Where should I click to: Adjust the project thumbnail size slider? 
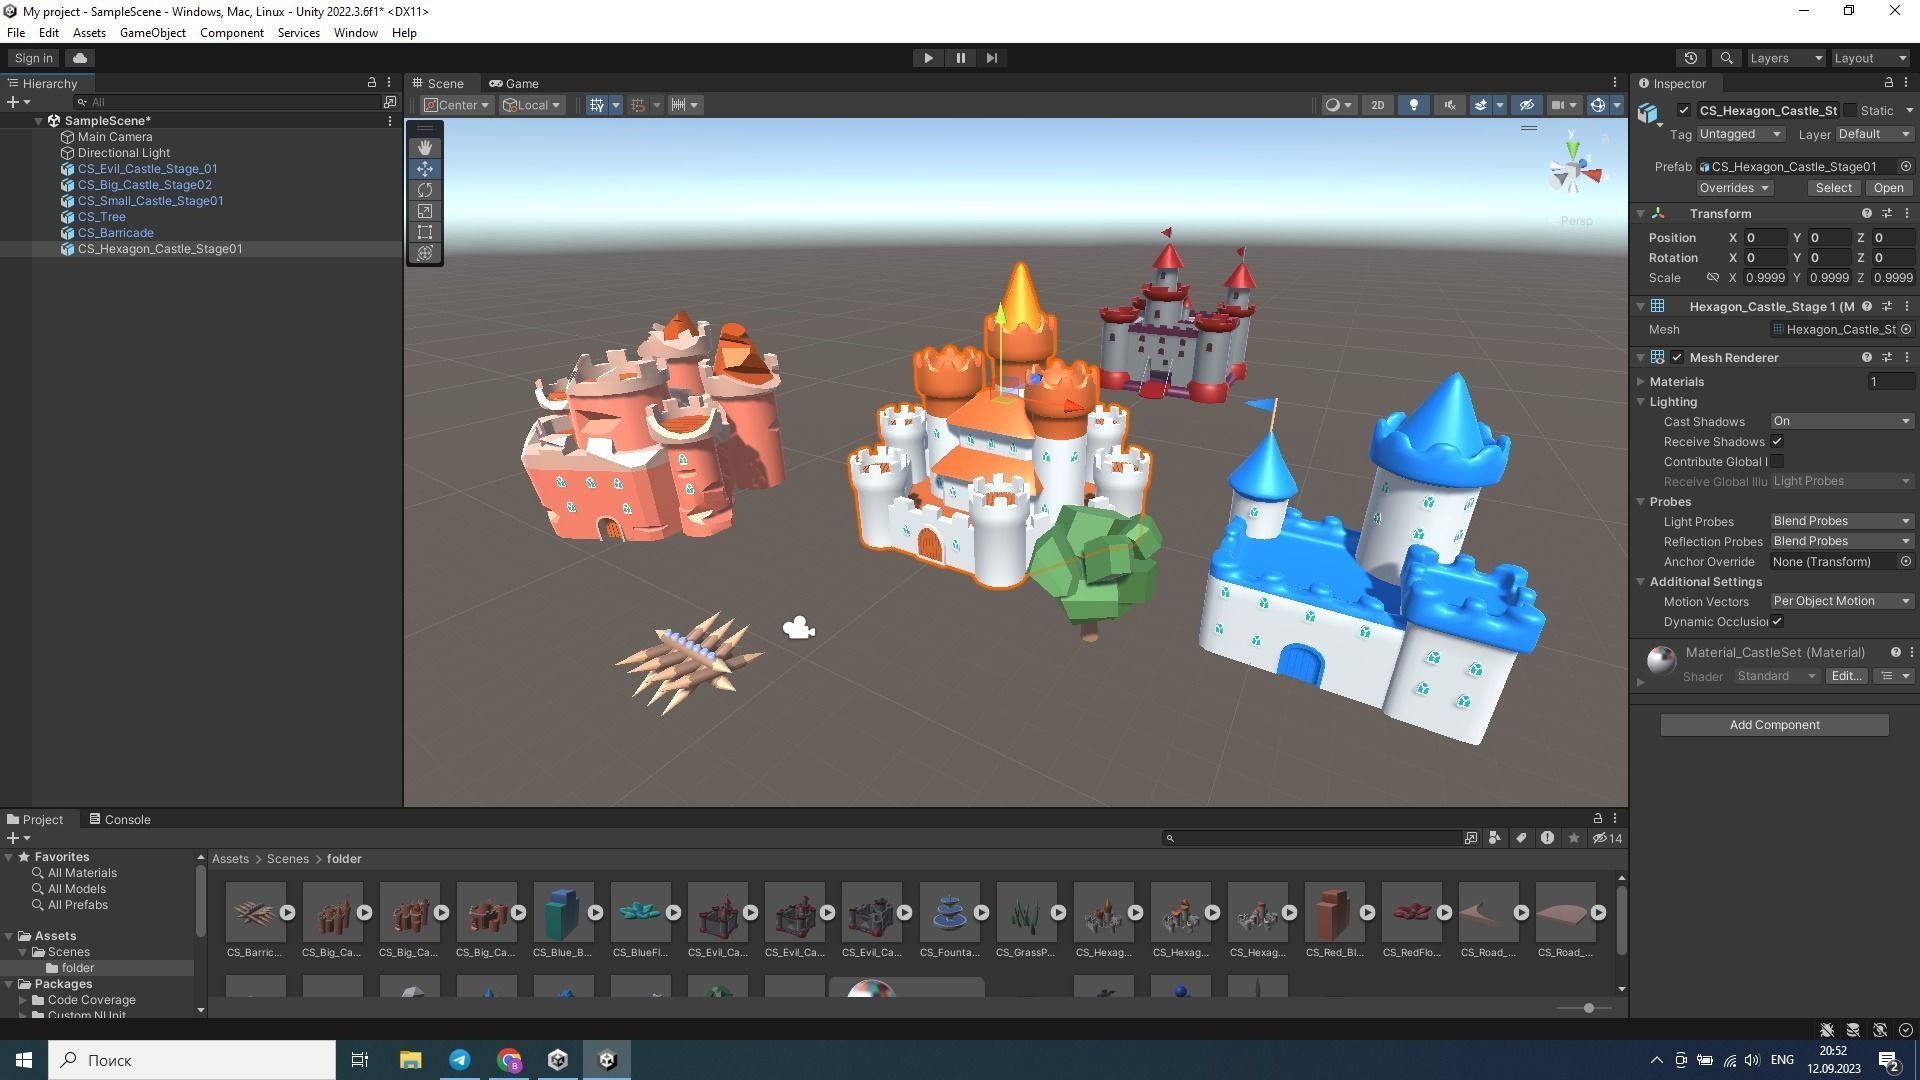click(x=1588, y=1008)
